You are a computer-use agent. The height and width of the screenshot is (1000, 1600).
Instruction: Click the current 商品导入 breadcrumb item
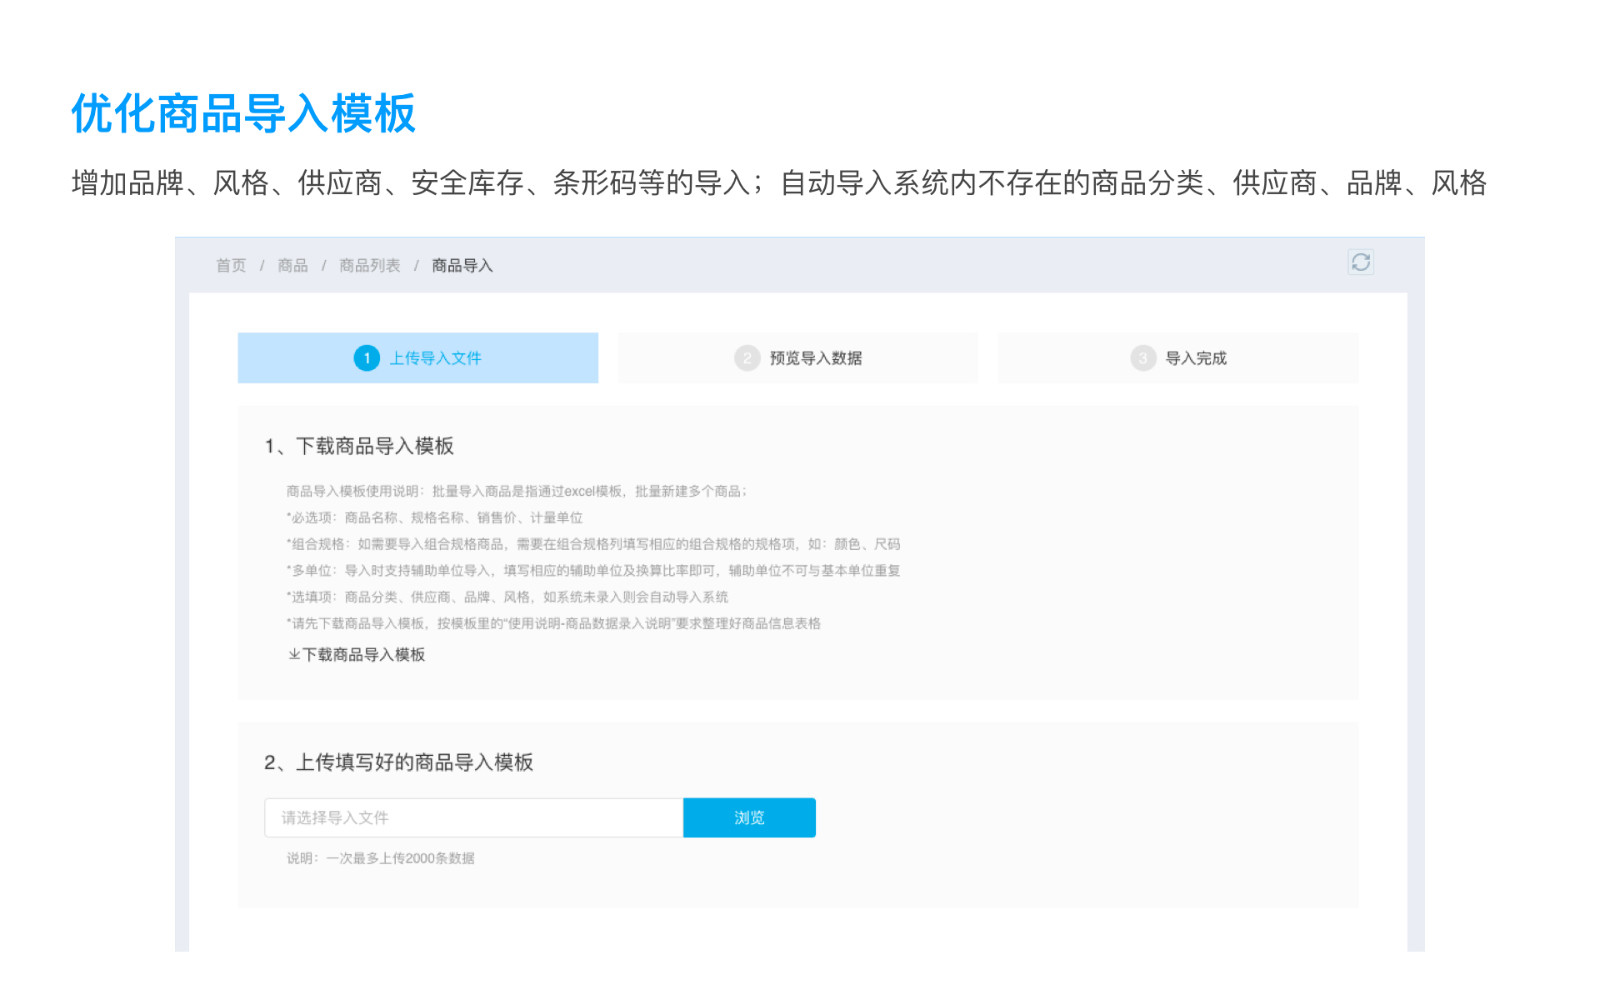tap(462, 265)
